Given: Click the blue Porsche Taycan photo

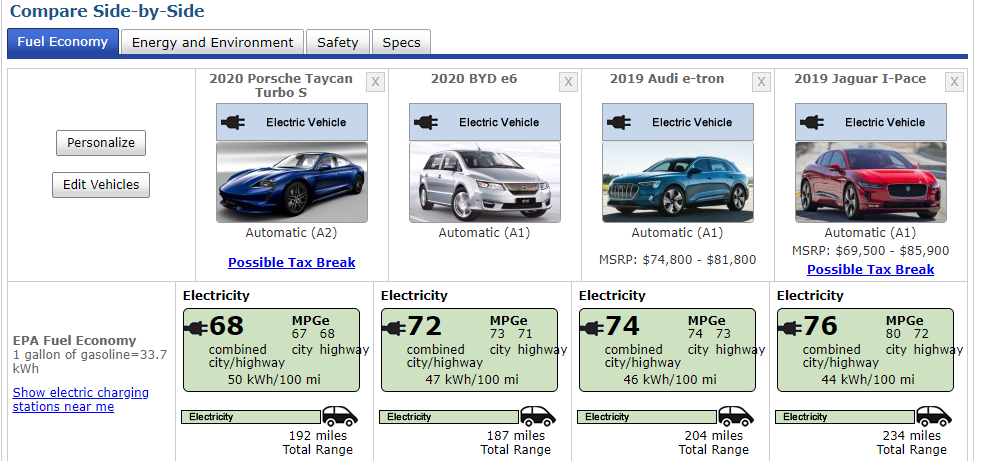Looking at the screenshot, I should [291, 182].
